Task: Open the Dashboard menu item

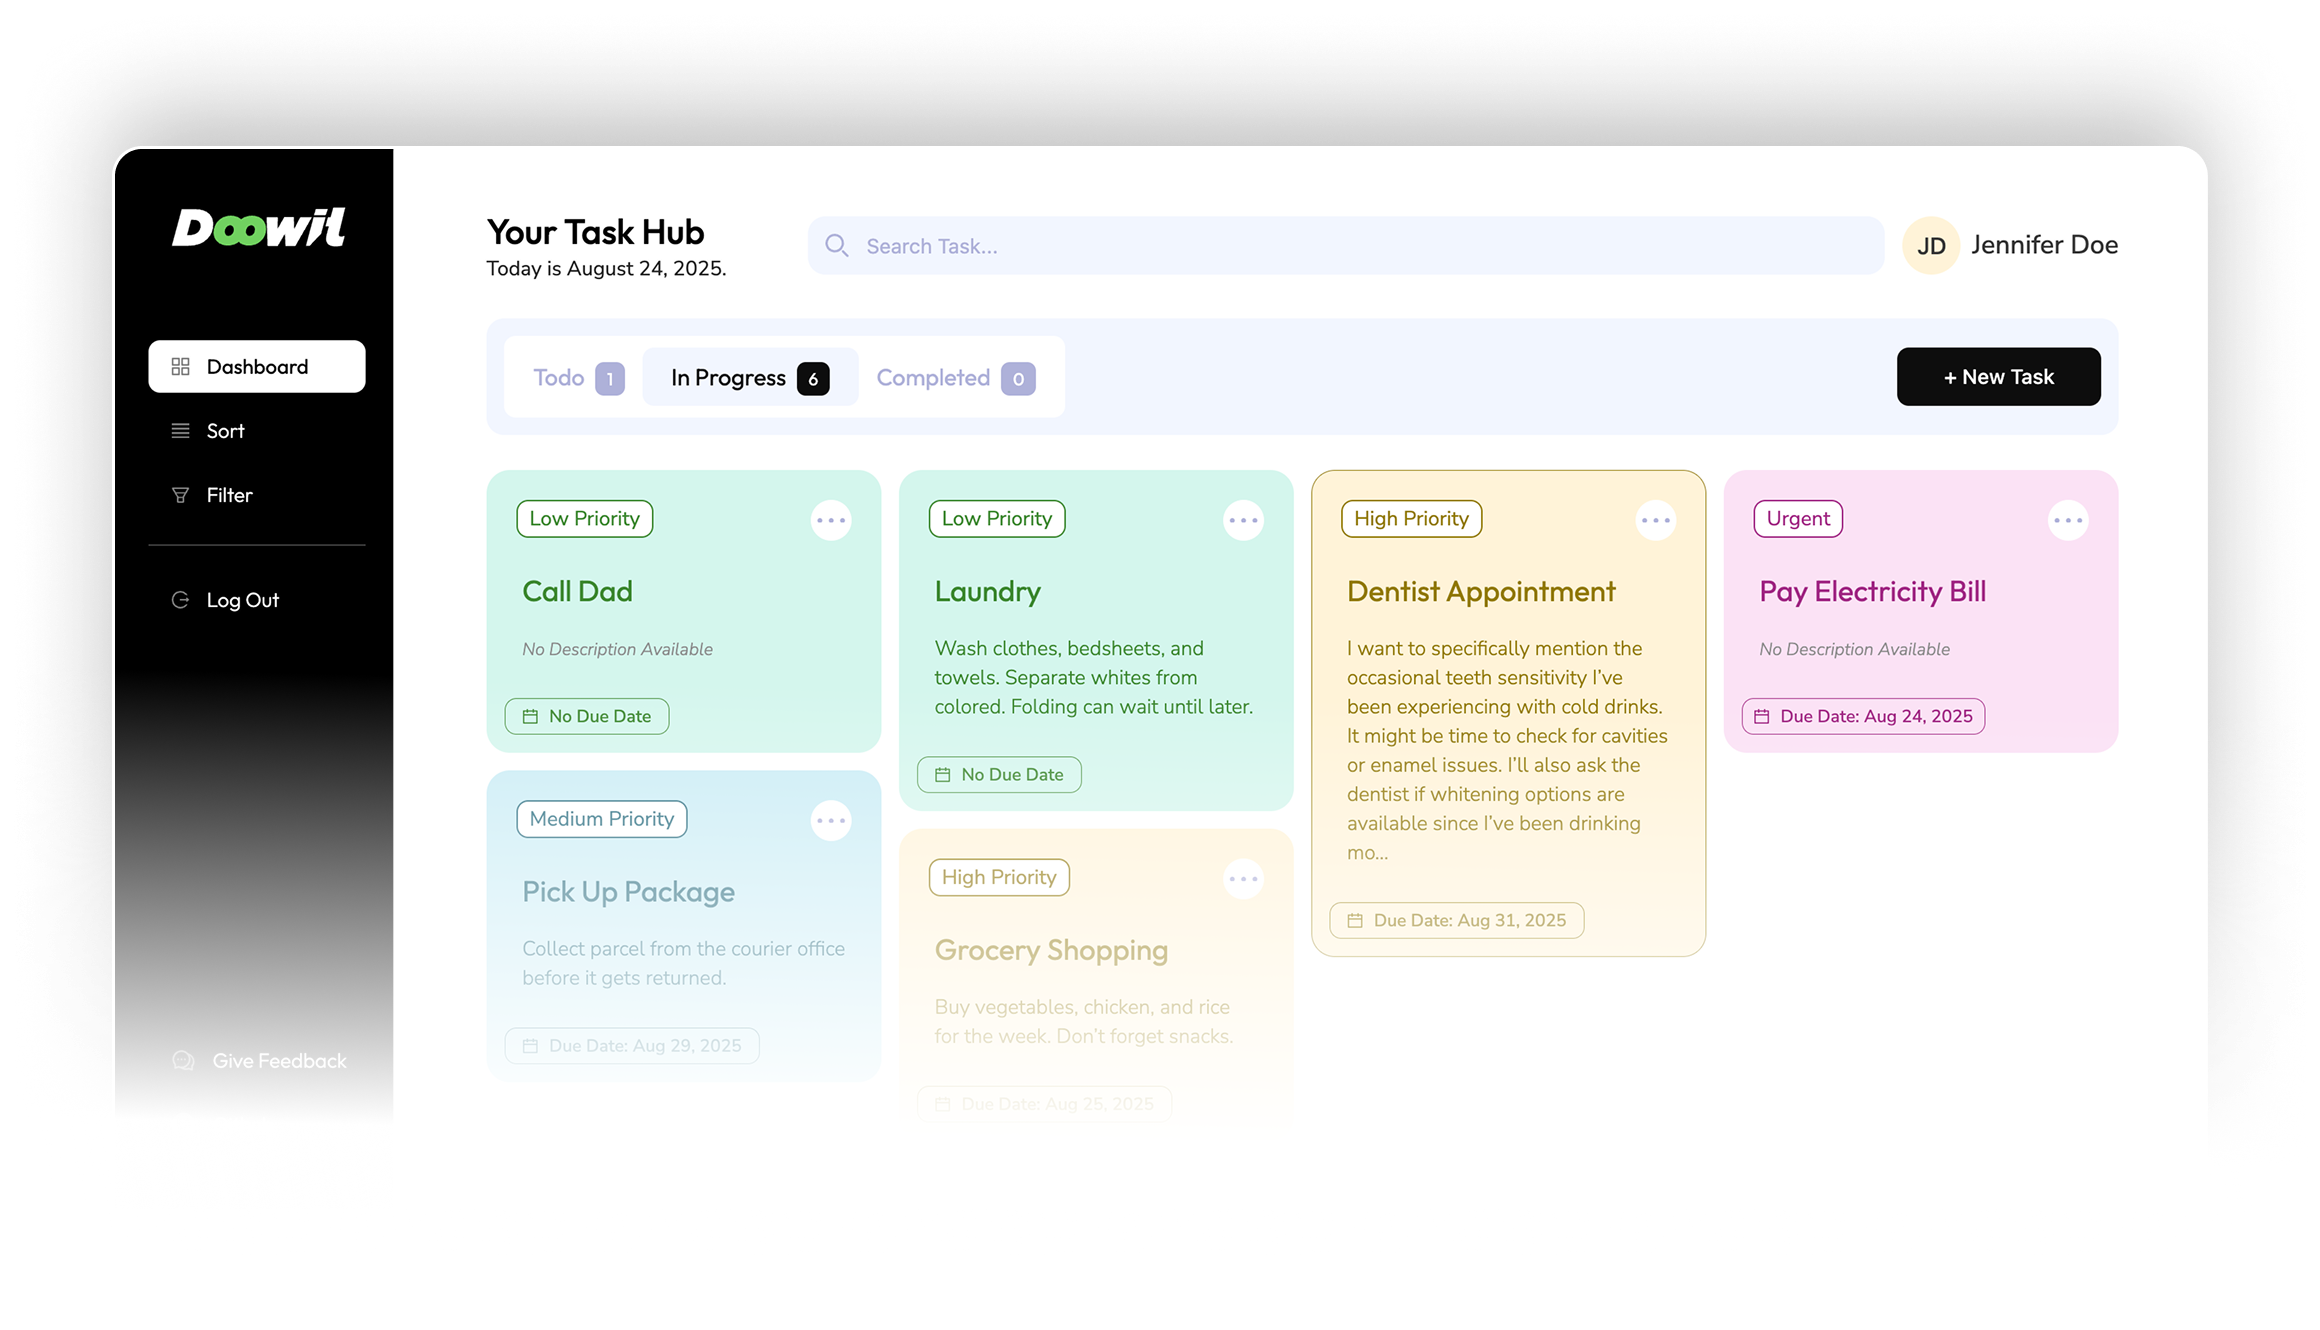Action: 257,367
